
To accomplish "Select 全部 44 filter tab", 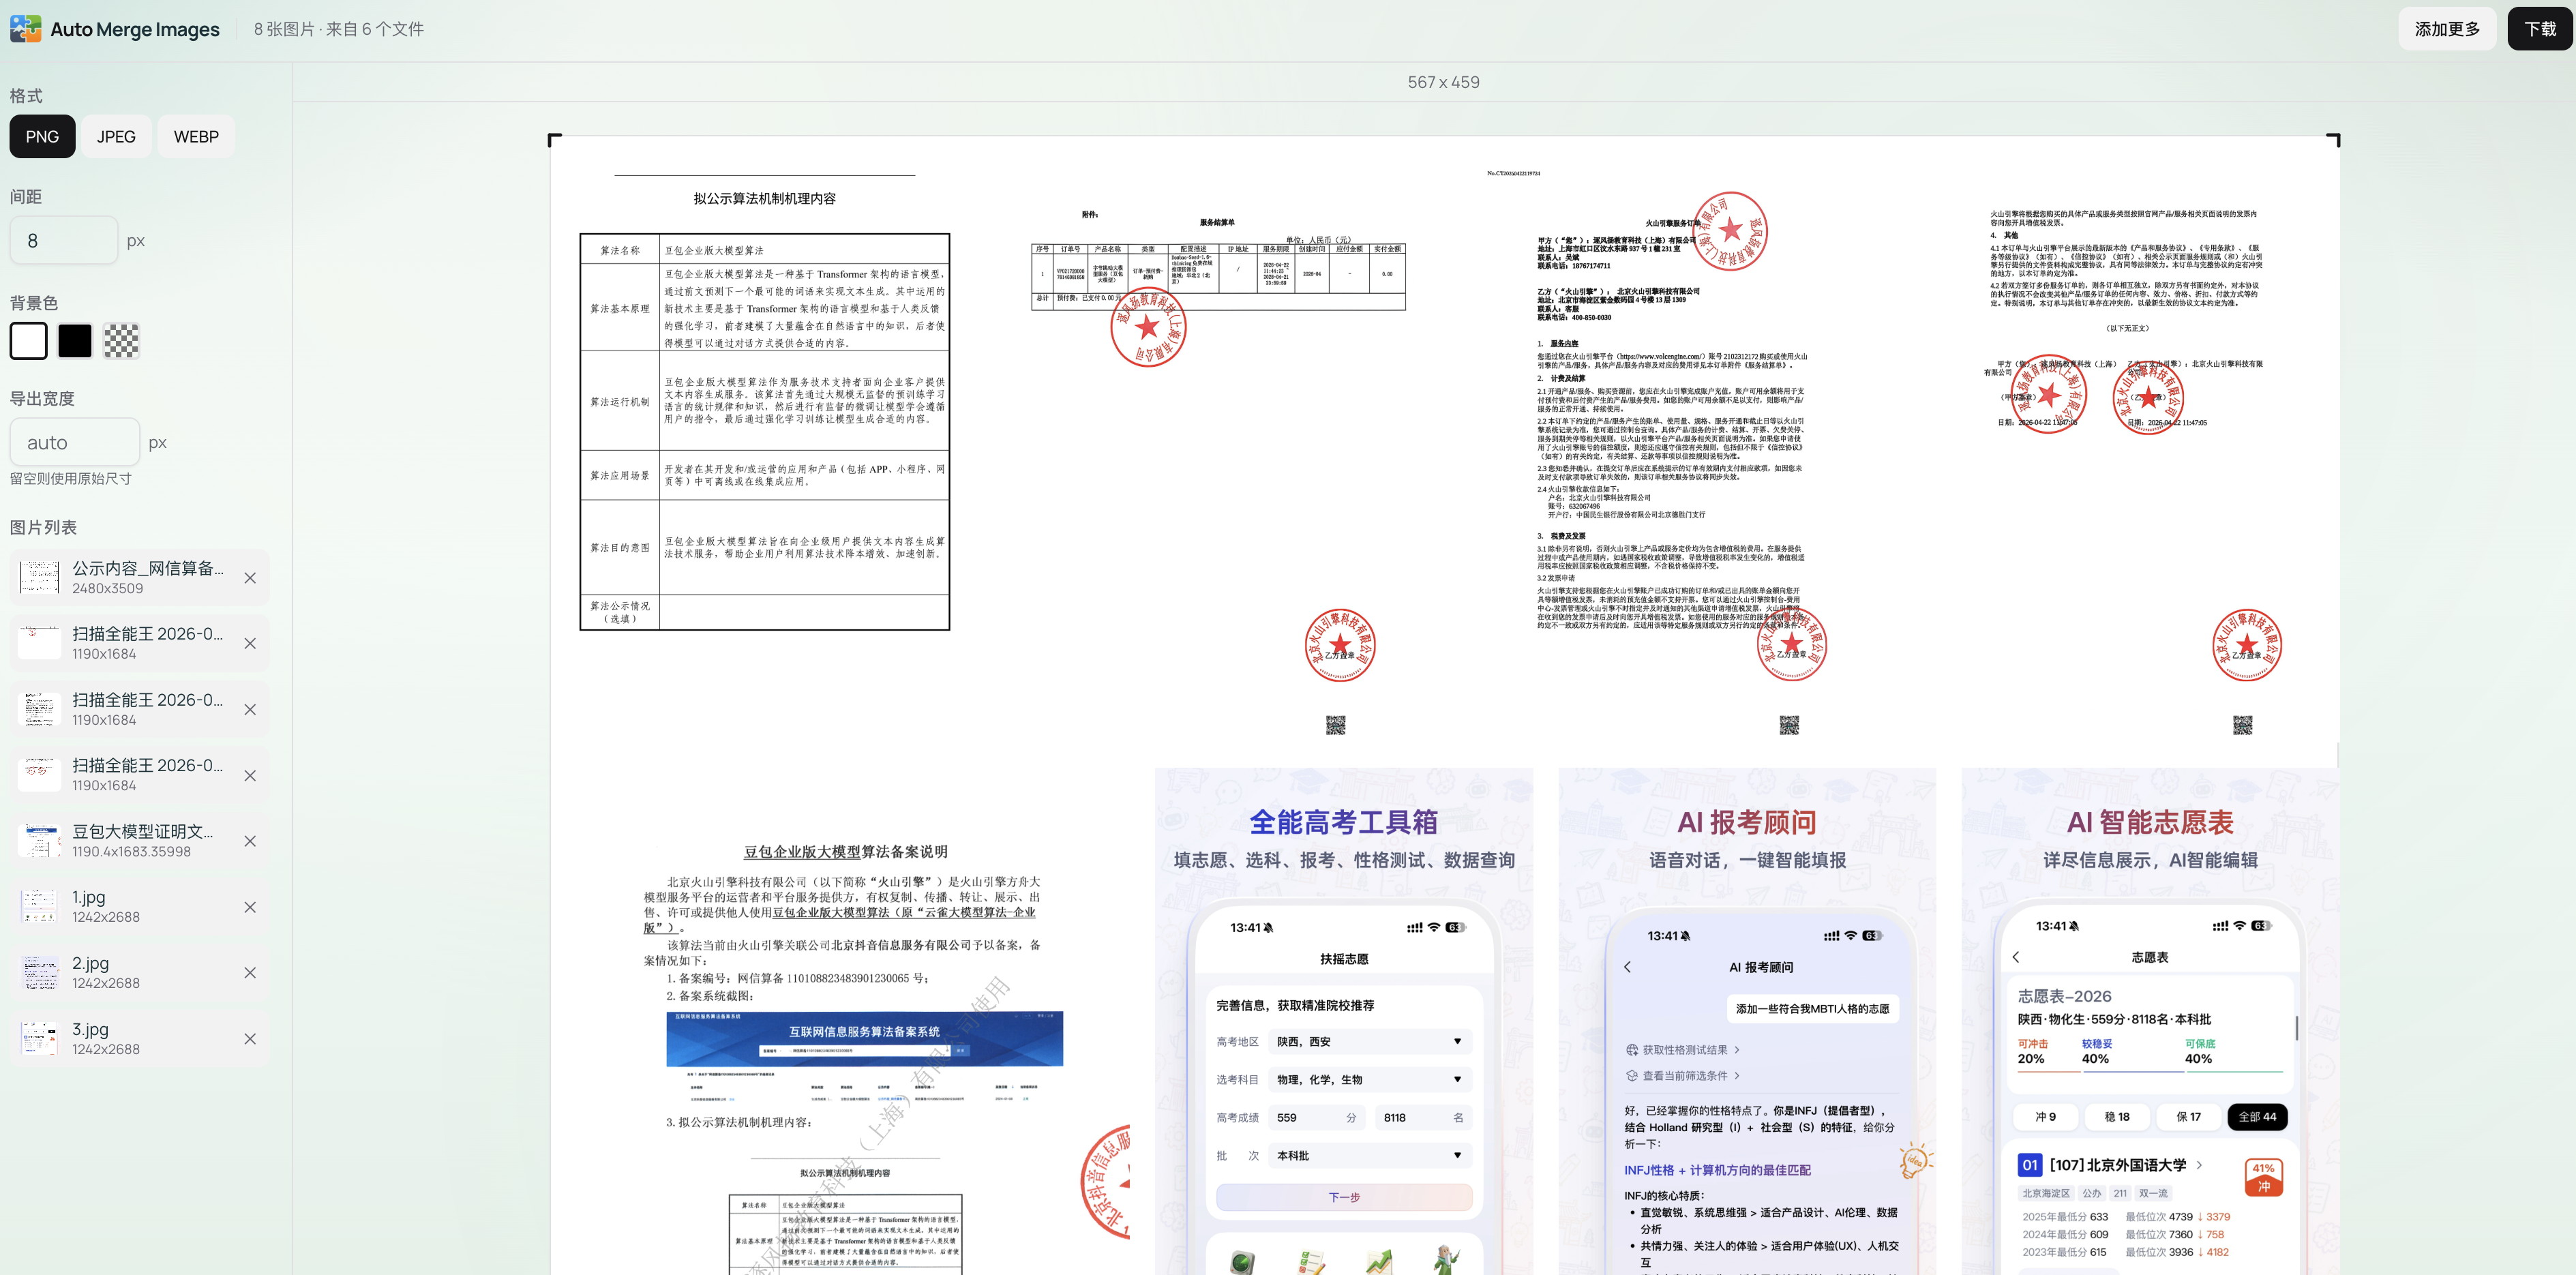I will click(2257, 1117).
